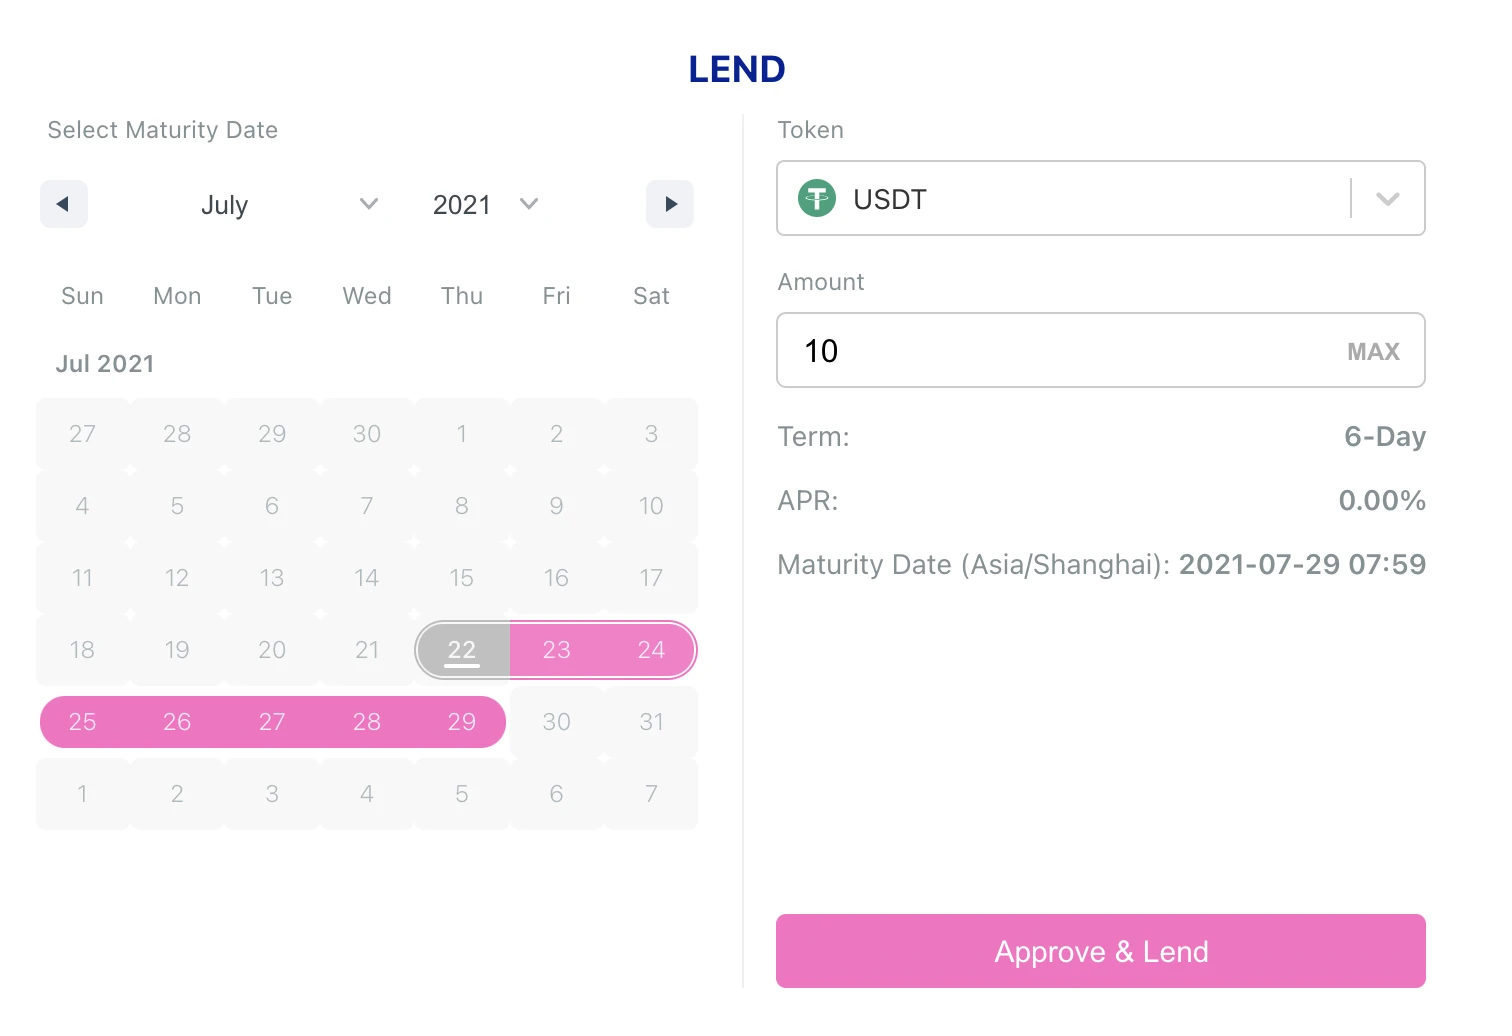Choose July 23 in the calendar
This screenshot has width=1512, height=1036.
coord(557,650)
